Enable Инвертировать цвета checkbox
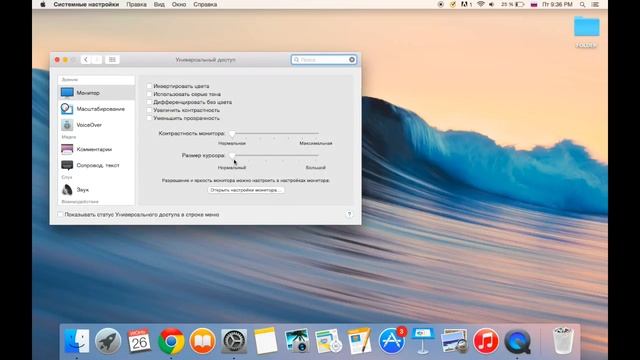The height and width of the screenshot is (360, 640). [149, 86]
